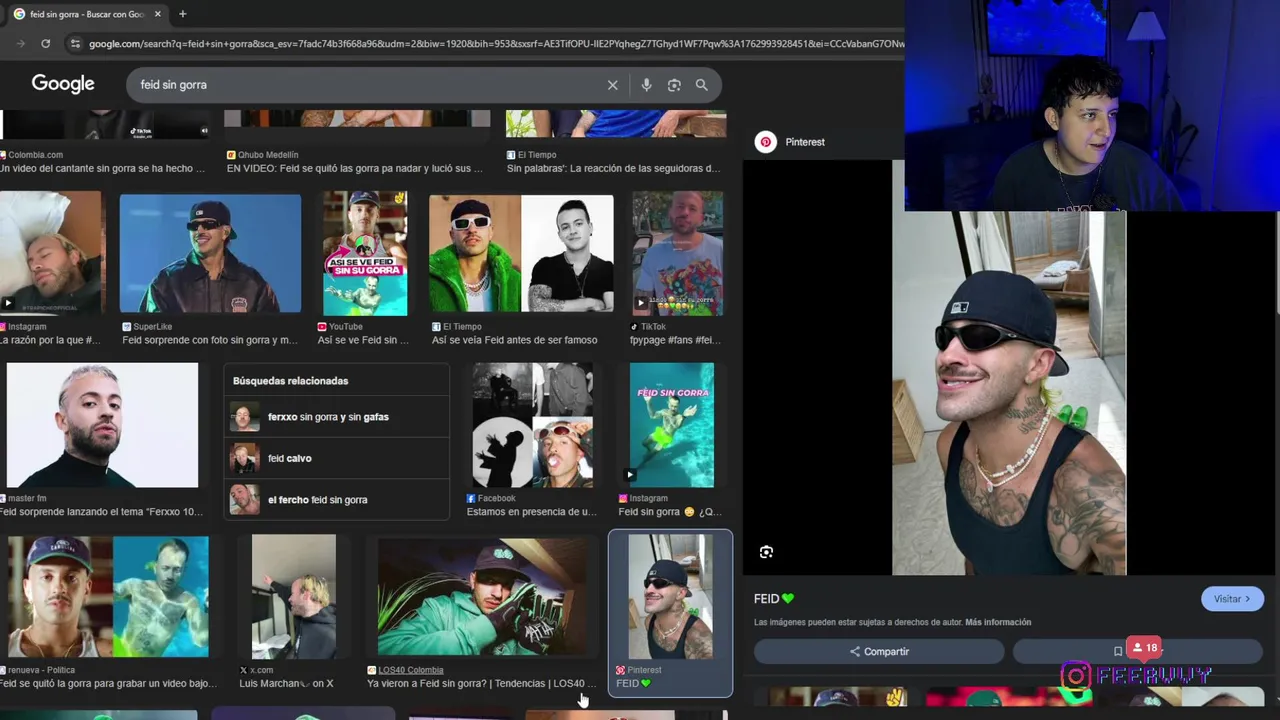Open the selected Pinterest FEID thumbnail

pyautogui.click(x=670, y=597)
